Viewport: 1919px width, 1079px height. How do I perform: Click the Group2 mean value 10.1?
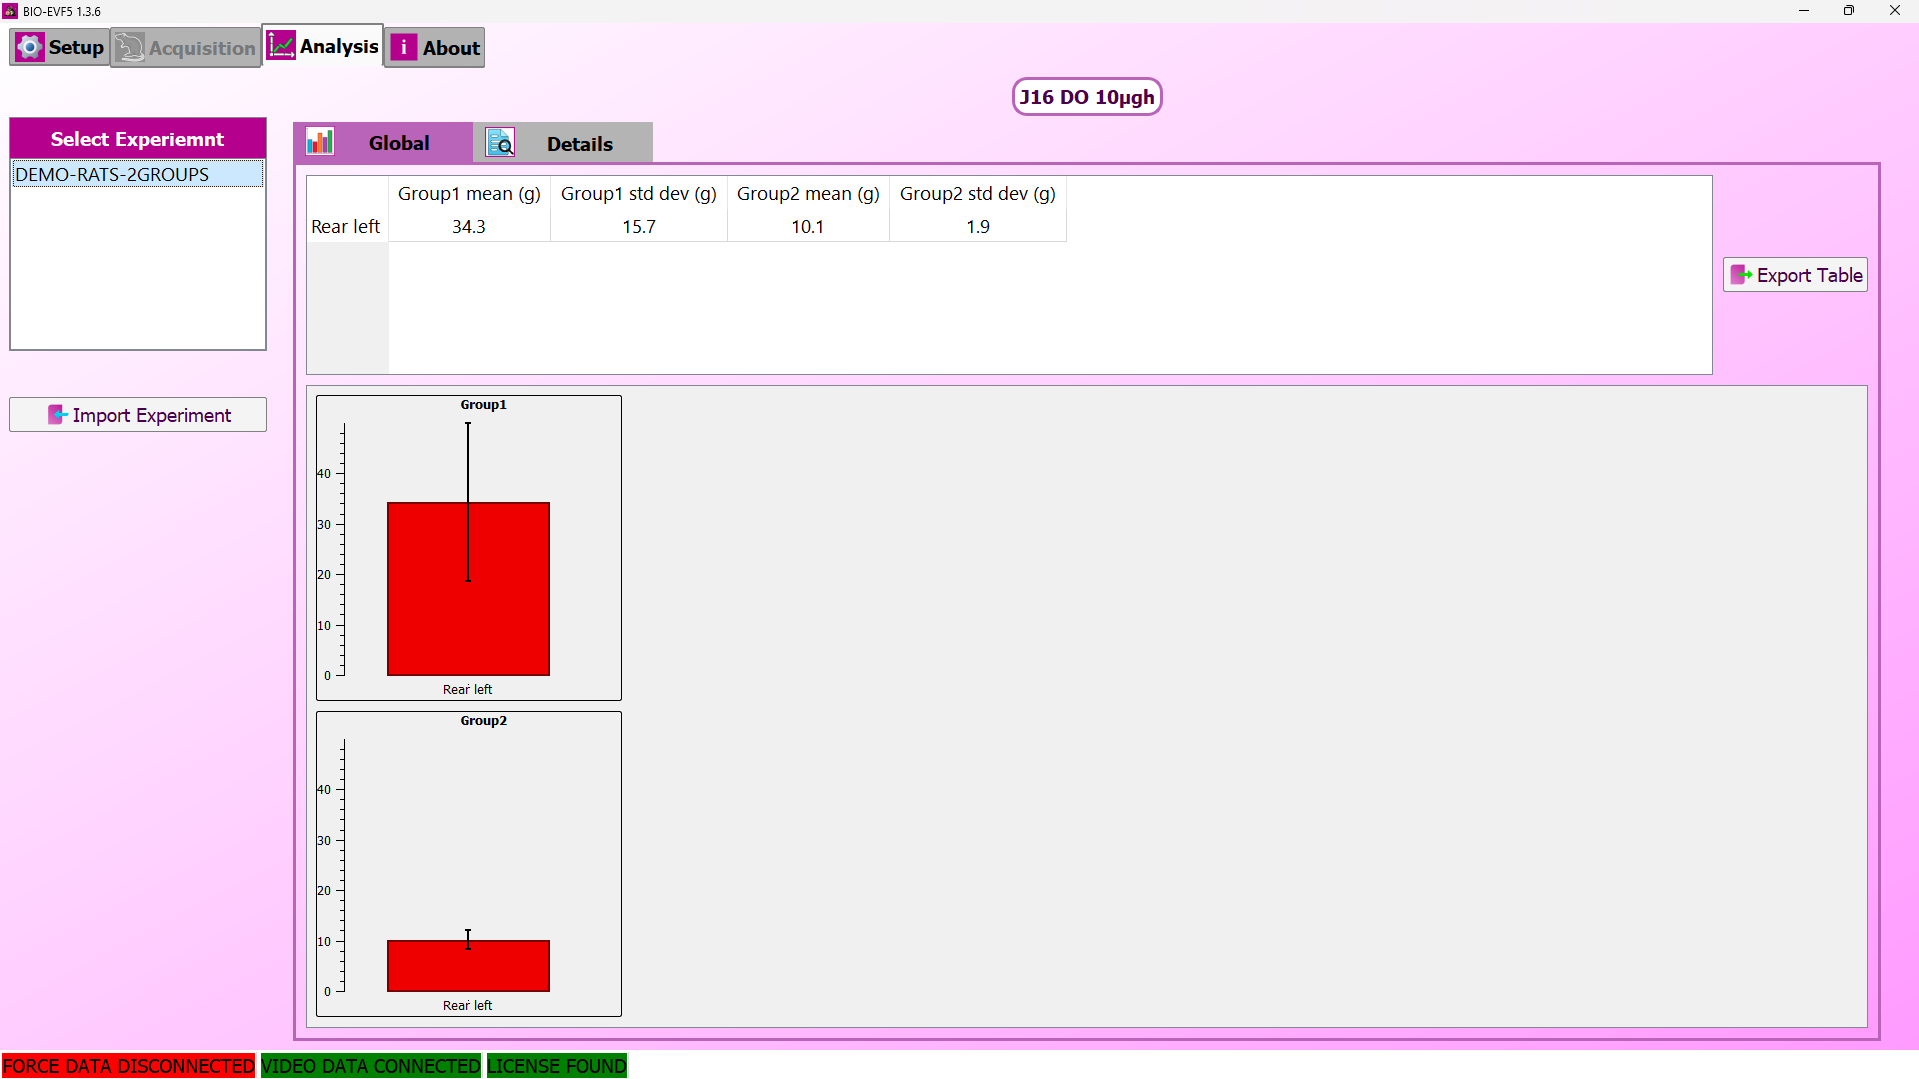point(807,227)
